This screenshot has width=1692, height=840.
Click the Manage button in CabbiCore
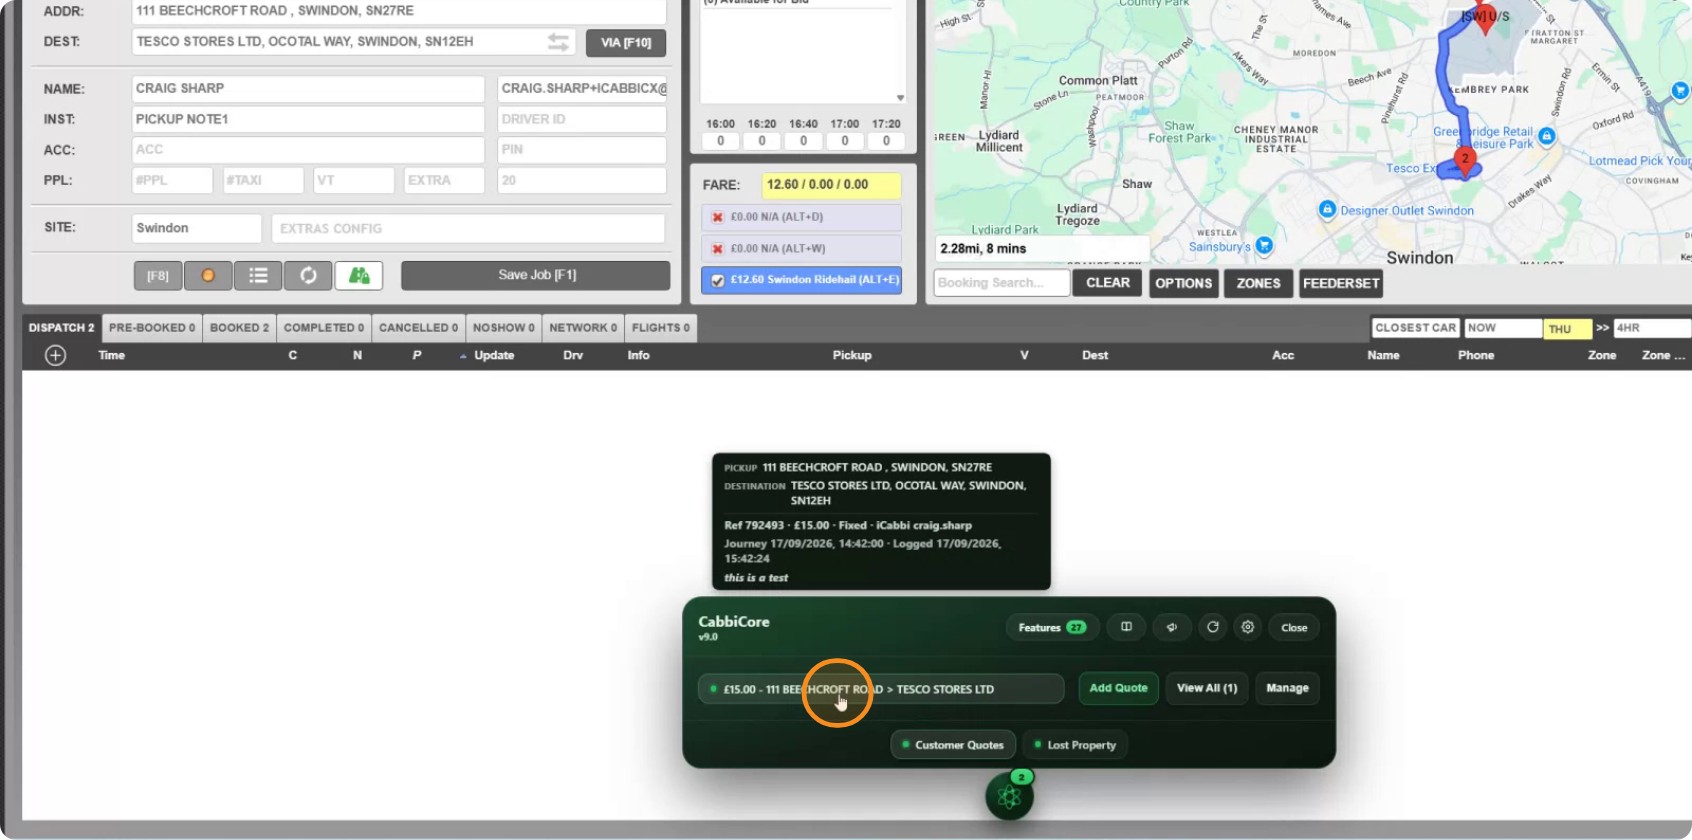coord(1287,688)
